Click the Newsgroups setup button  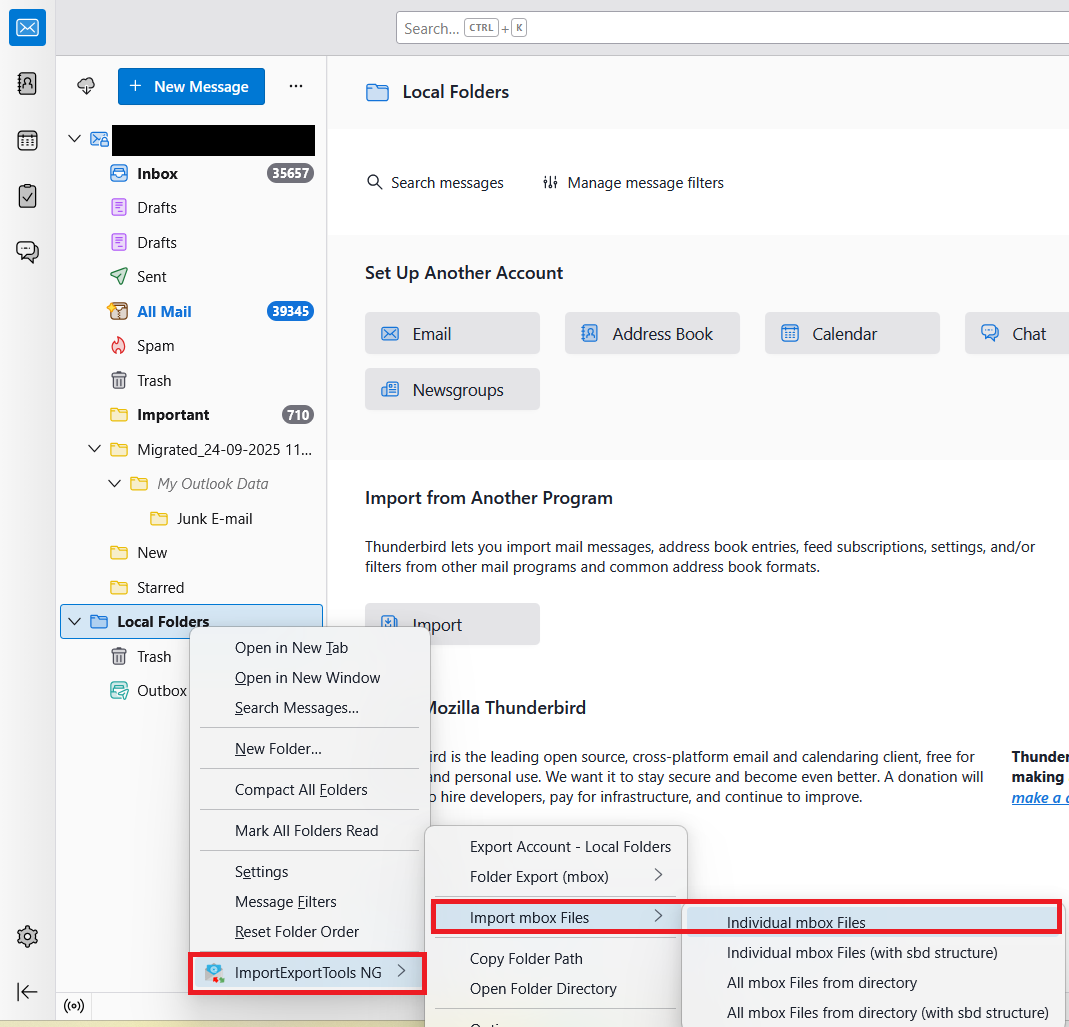point(452,389)
